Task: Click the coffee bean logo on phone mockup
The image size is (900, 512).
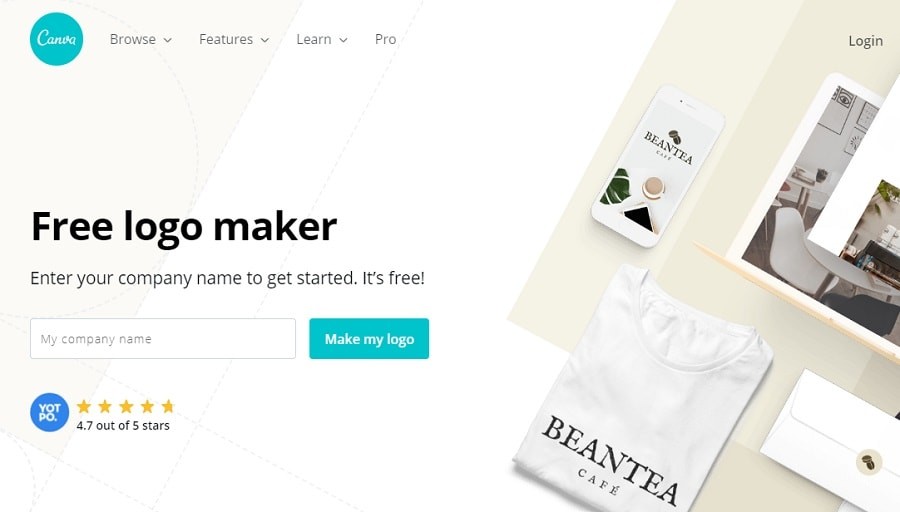Action: (675, 137)
